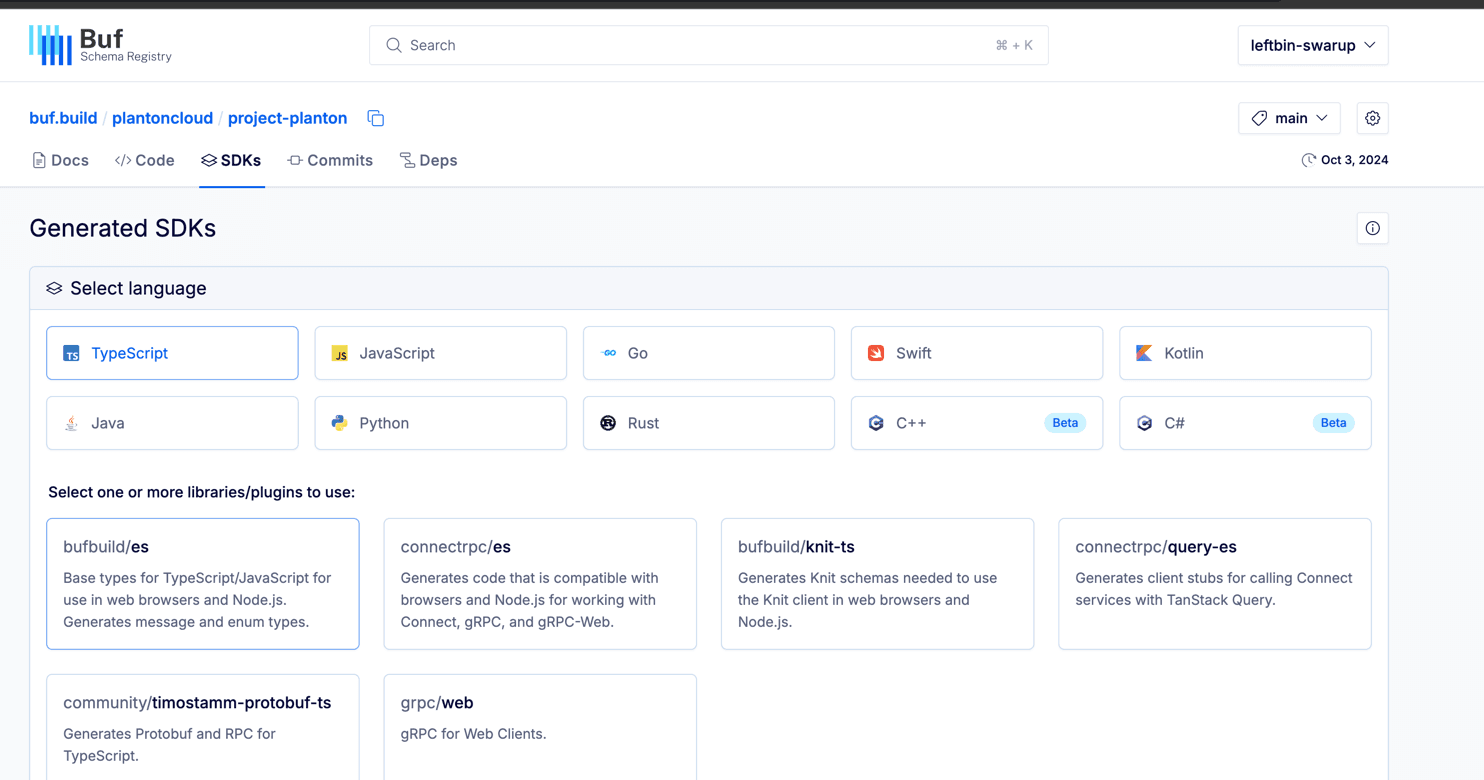Click the TypeScript TS icon
1484x780 pixels.
(x=71, y=353)
